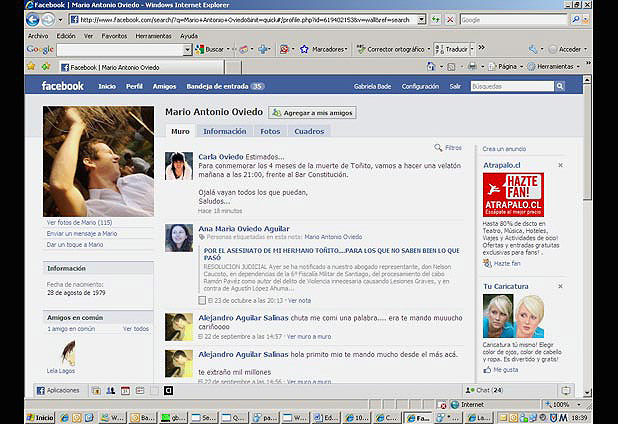Click the red Stop loading icon
This screenshot has width=618, height=424.
[450, 19]
